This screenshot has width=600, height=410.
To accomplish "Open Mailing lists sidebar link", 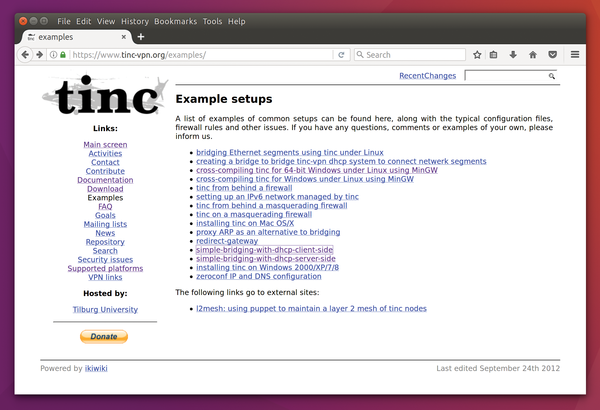I will 105,224.
